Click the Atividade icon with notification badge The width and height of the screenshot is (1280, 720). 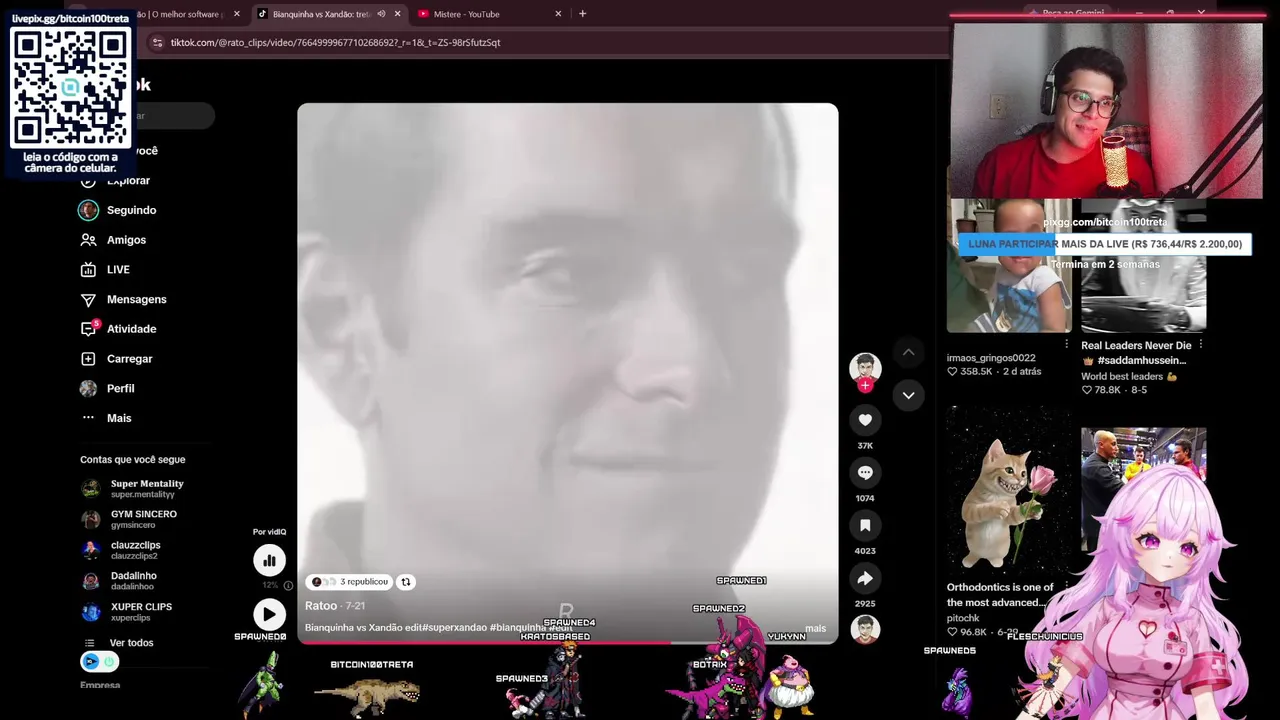89,328
